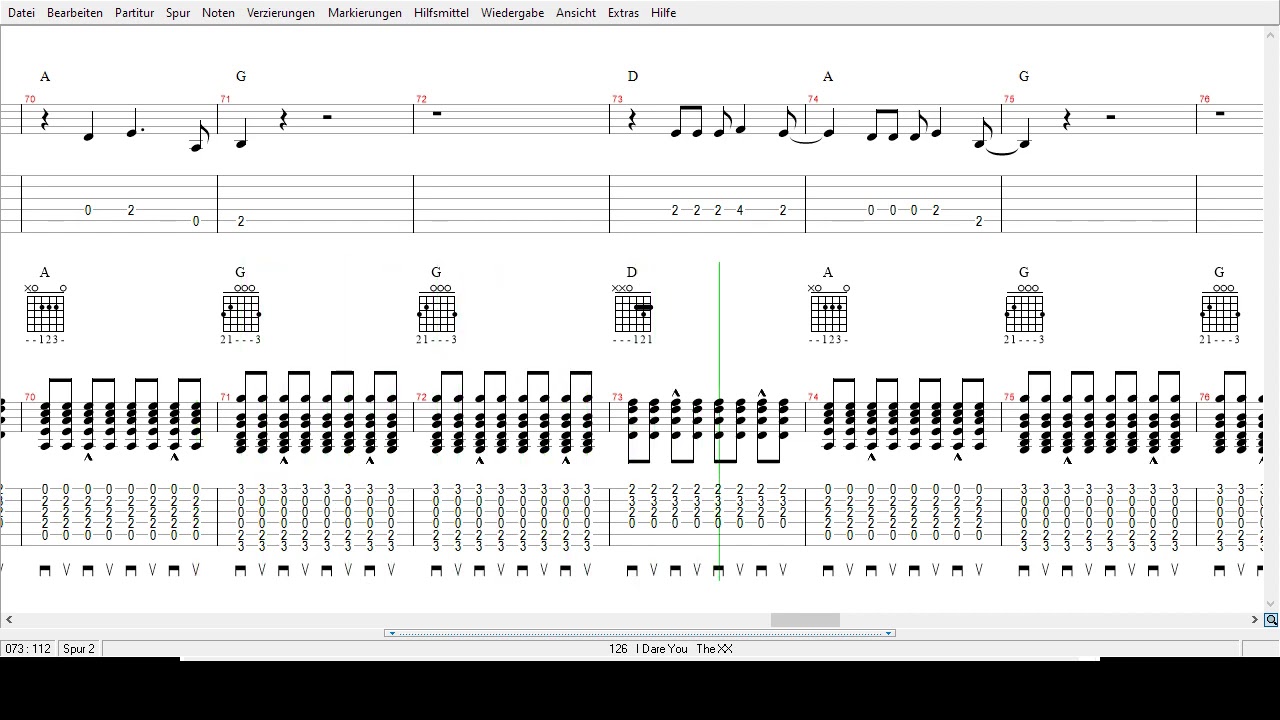Click the horizontal scrollbar thumb

[805, 620]
